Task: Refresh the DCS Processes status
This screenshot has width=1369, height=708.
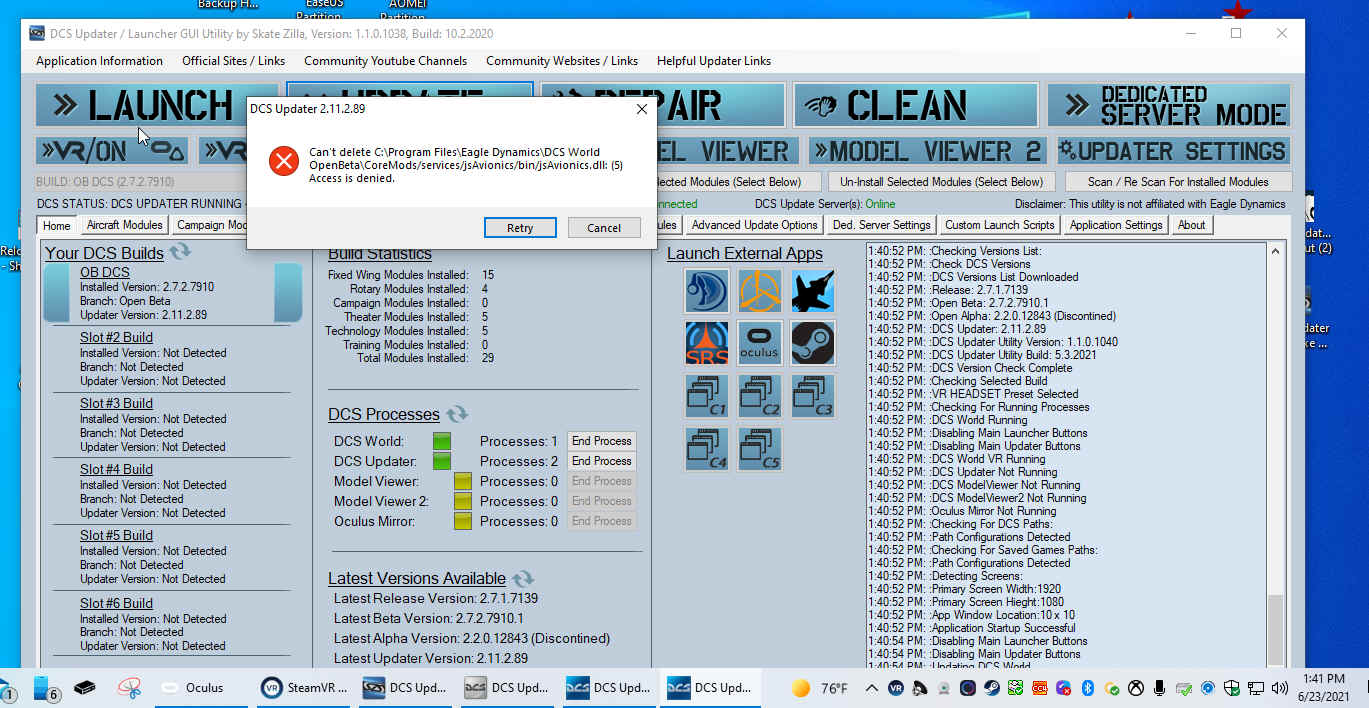Action: [456, 414]
